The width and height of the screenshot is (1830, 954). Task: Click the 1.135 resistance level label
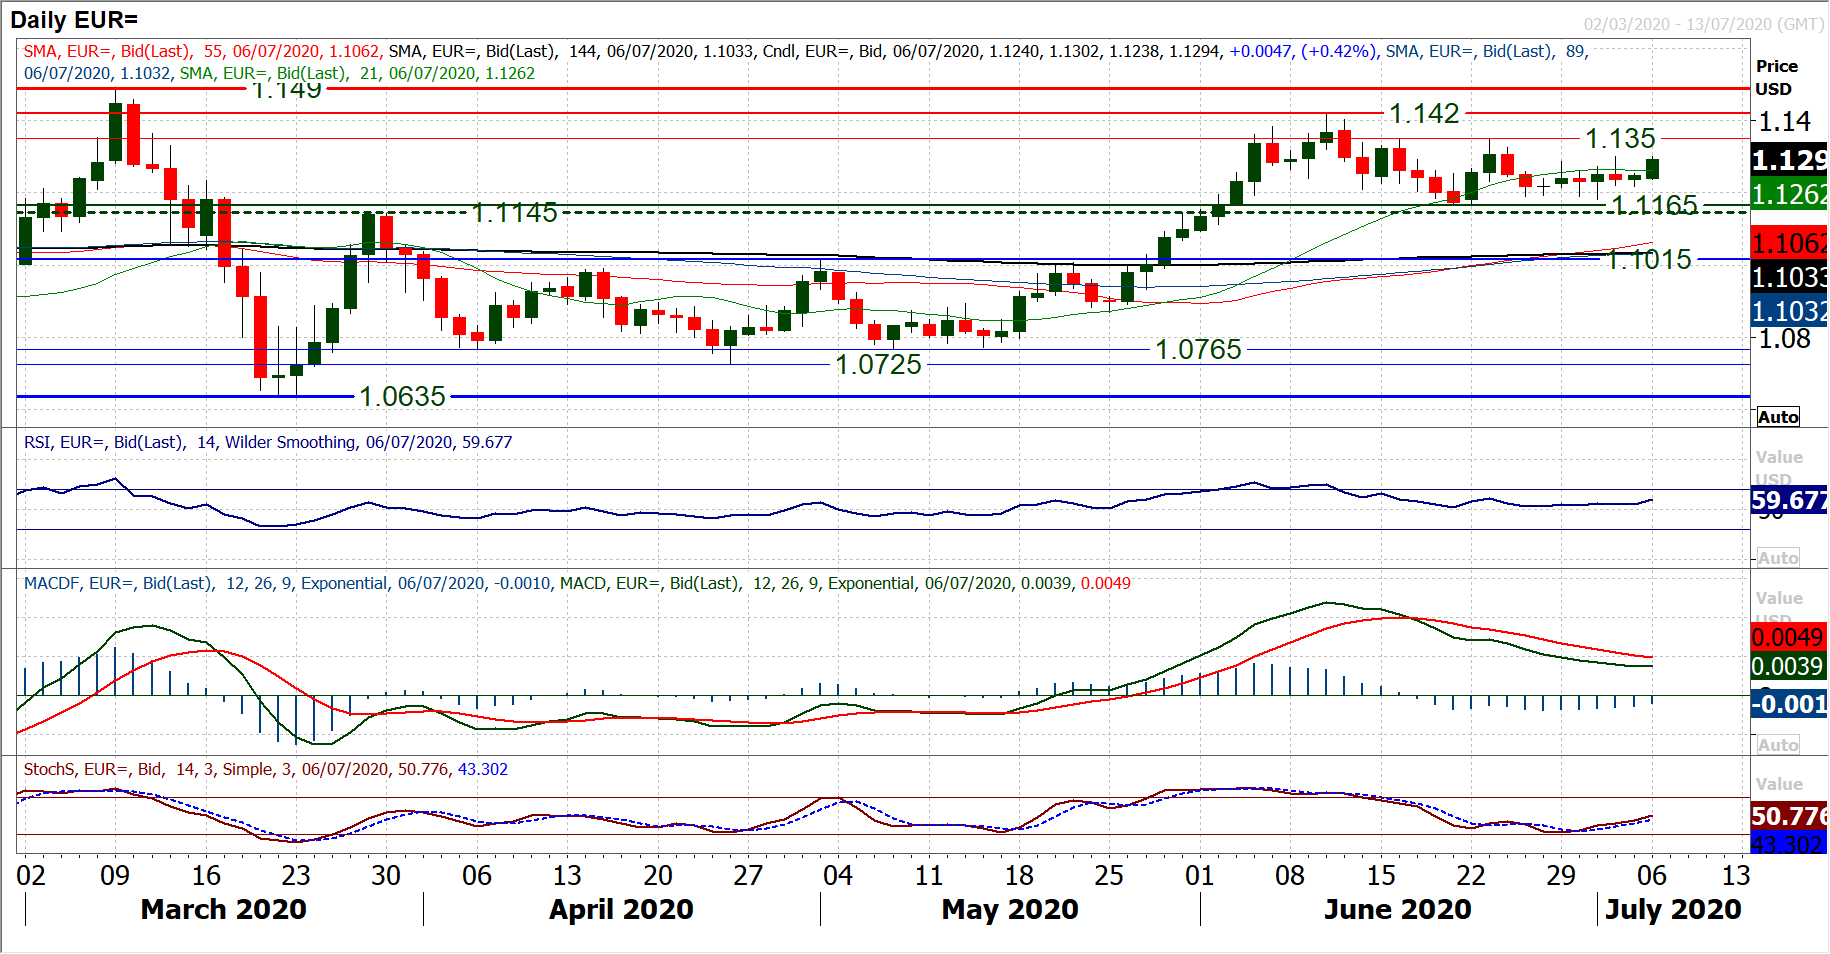point(1620,139)
